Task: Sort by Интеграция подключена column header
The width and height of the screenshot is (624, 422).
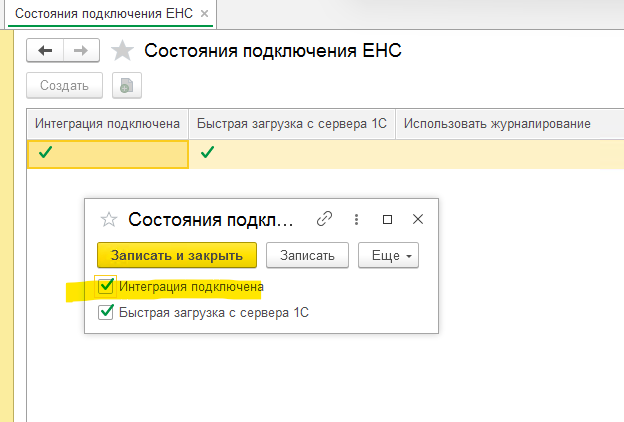Action: click(x=107, y=124)
